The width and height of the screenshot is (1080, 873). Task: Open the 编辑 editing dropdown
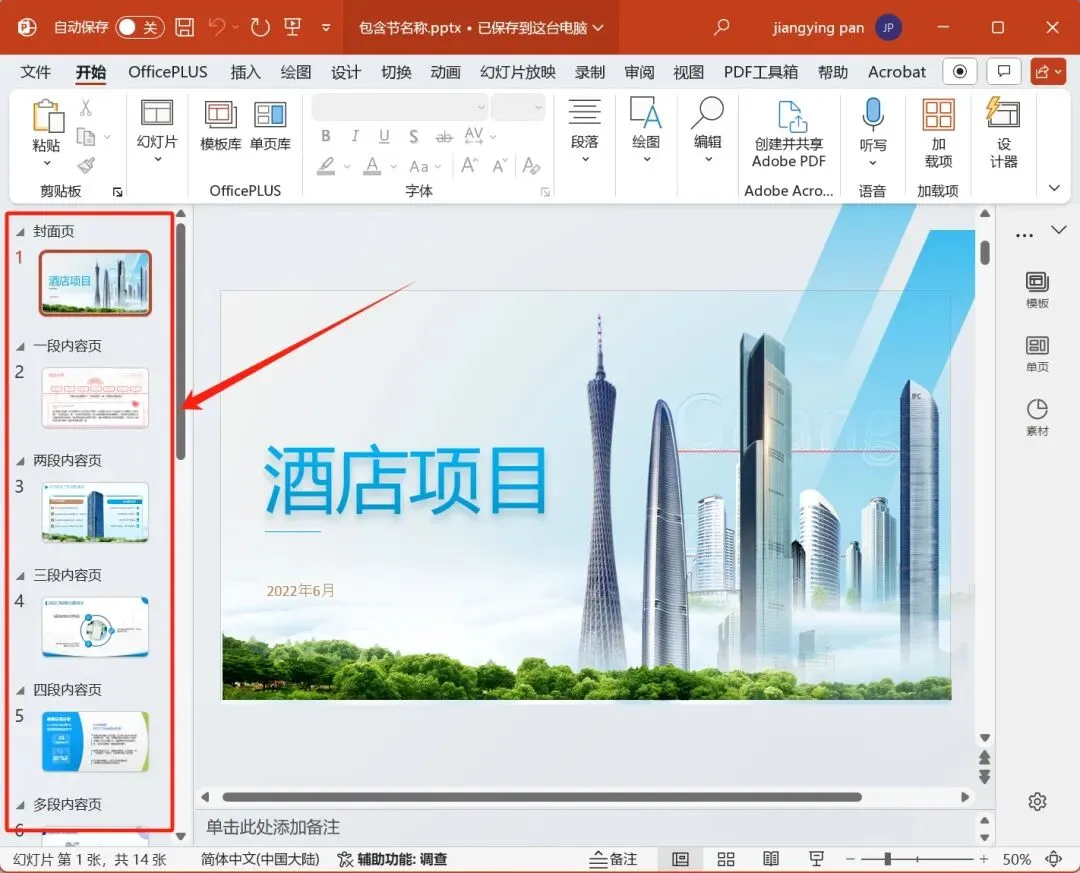click(707, 132)
